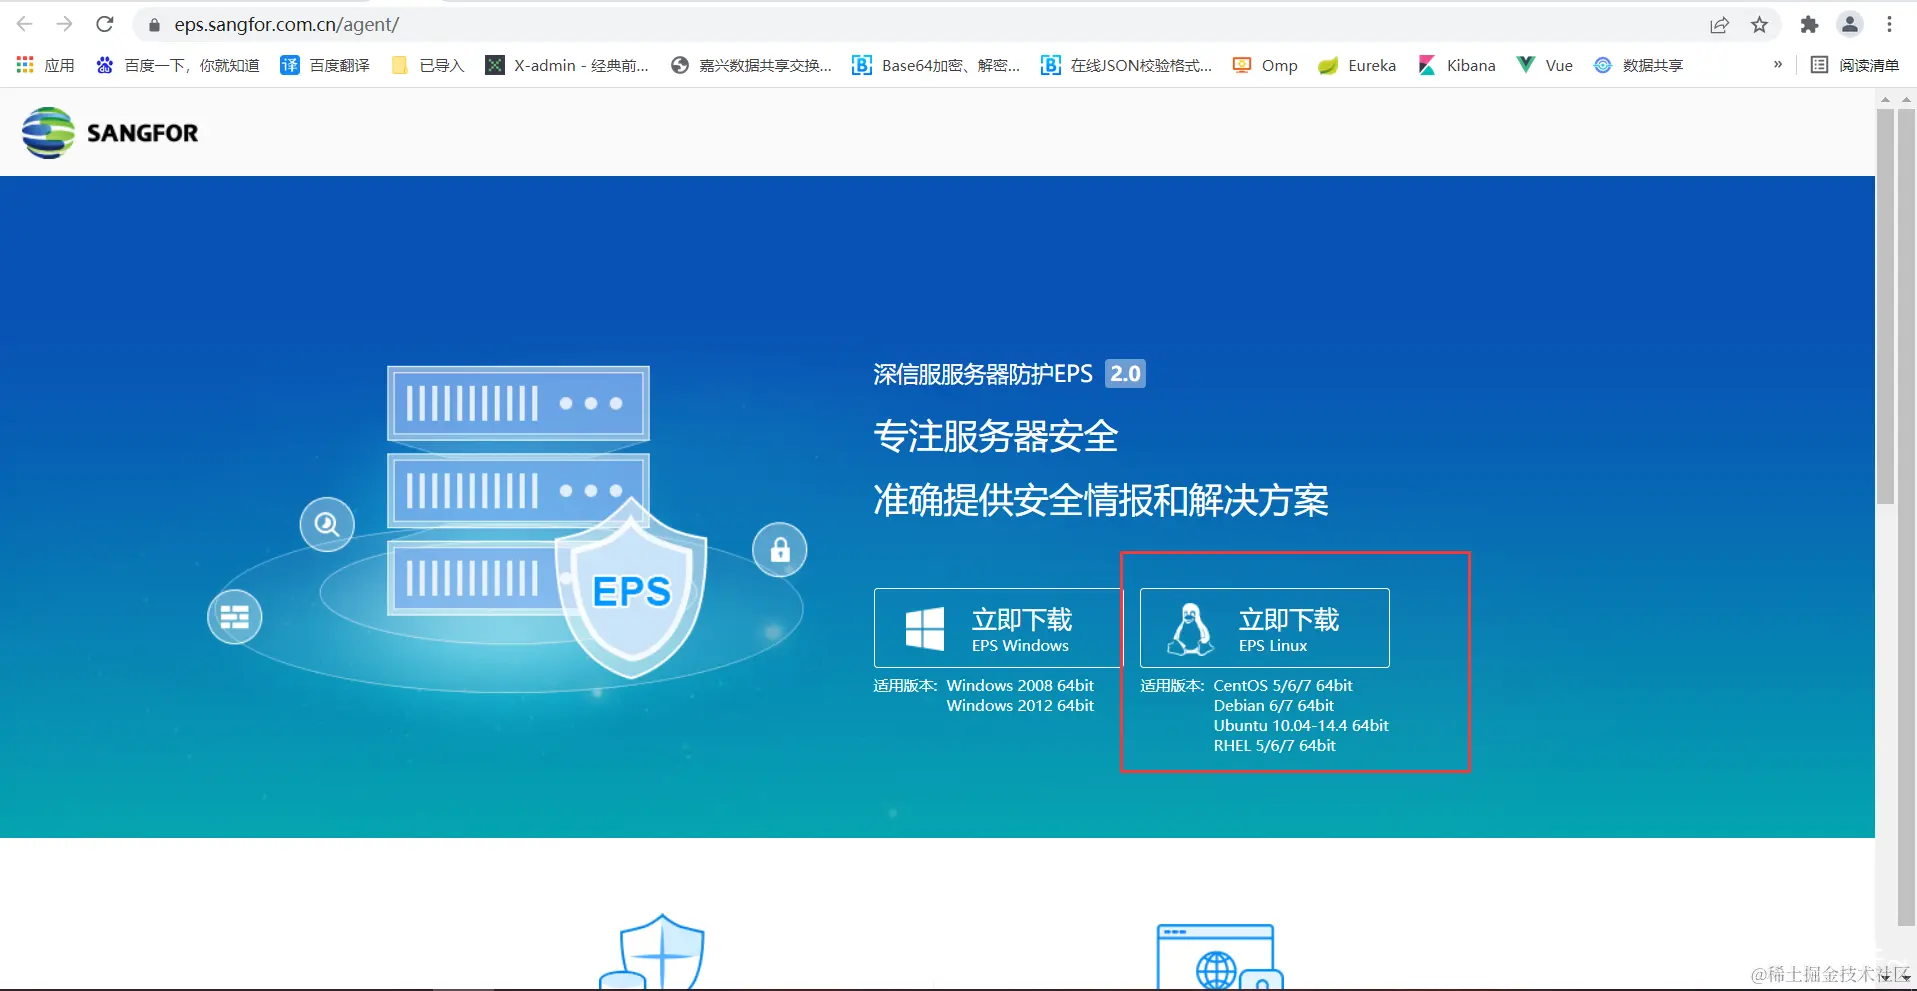Open the 应用 apps shortcut
The image size is (1917, 991).
point(45,65)
